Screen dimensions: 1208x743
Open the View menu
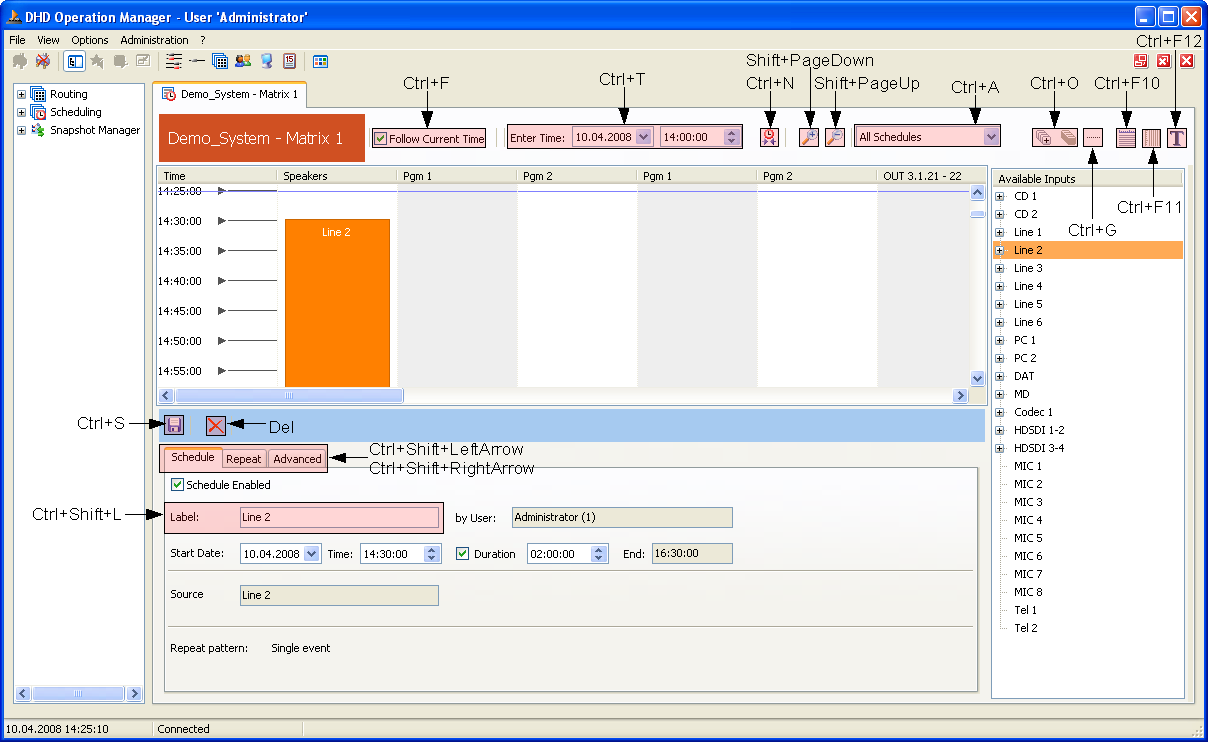[49, 40]
